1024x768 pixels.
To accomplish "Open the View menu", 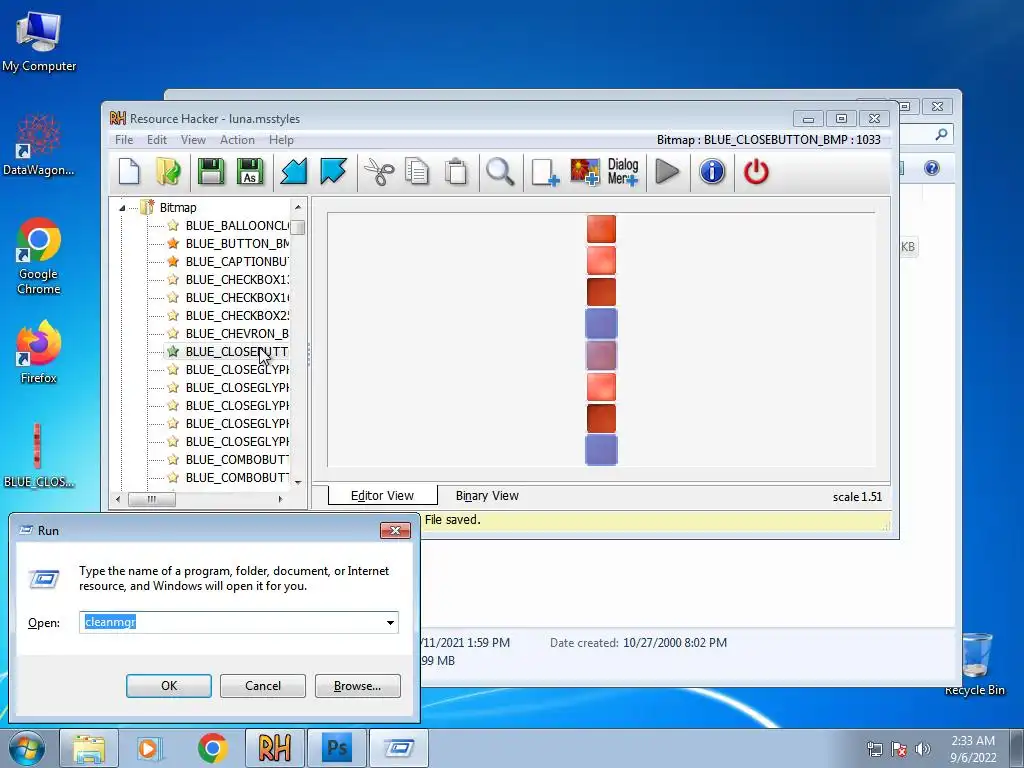I will coord(193,140).
